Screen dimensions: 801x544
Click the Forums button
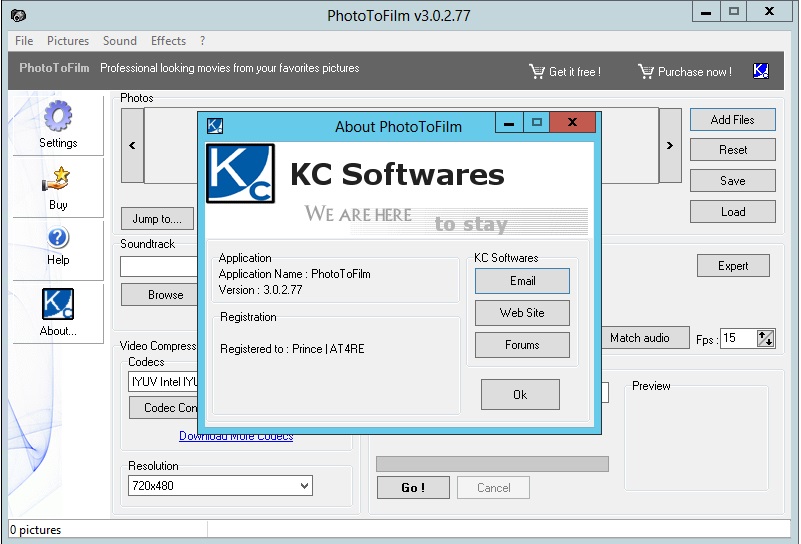(x=522, y=345)
